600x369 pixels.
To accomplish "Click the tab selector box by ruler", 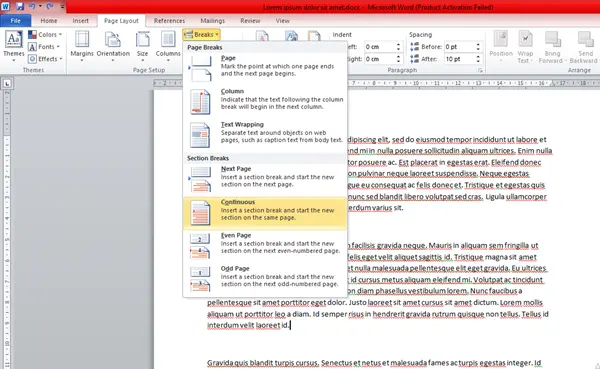I will (7, 83).
